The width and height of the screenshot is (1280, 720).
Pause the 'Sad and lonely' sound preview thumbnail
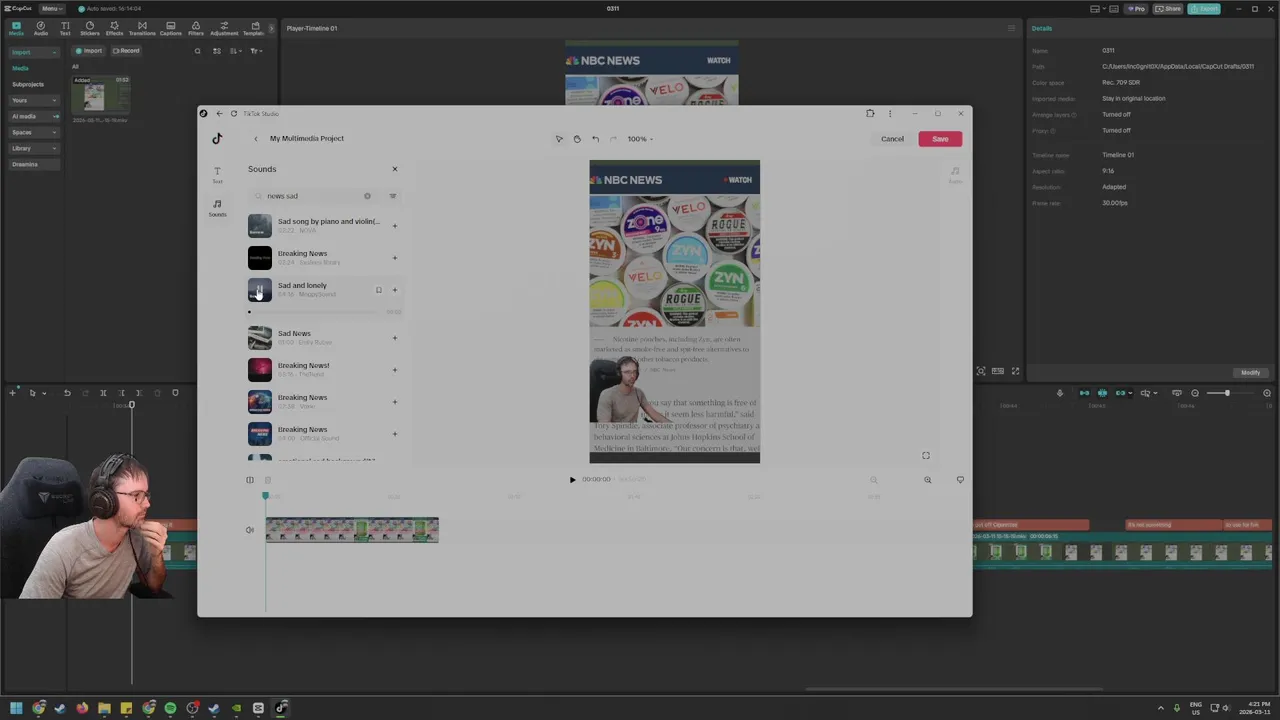[259, 290]
